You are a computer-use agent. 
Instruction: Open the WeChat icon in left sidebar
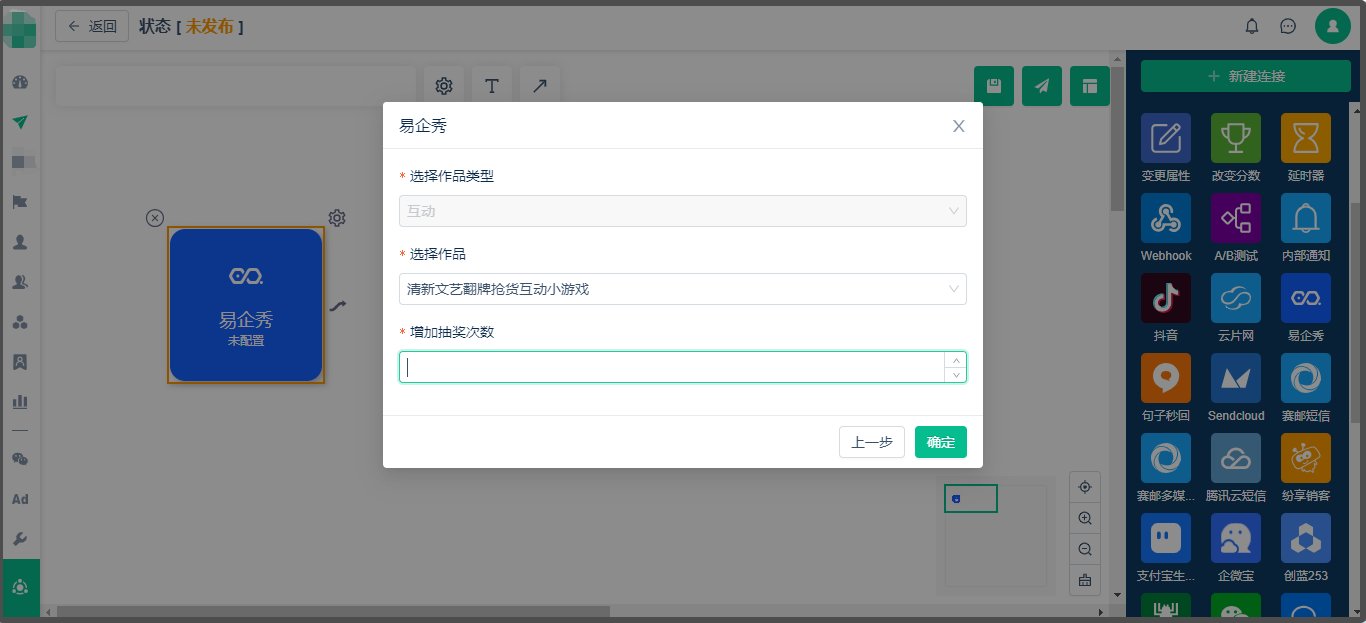click(20, 459)
